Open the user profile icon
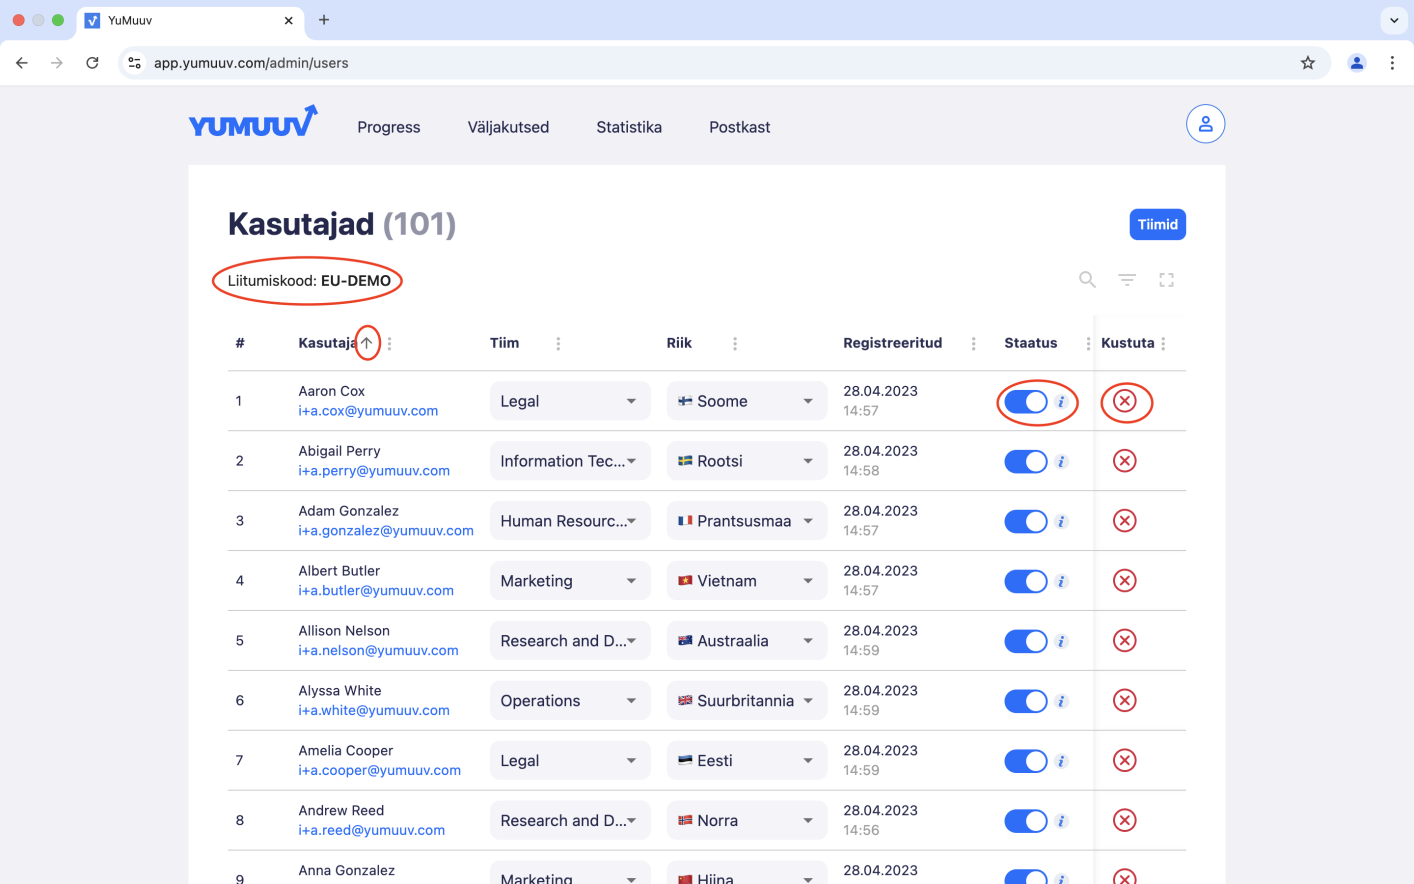Image resolution: width=1414 pixels, height=884 pixels. [x=1205, y=124]
